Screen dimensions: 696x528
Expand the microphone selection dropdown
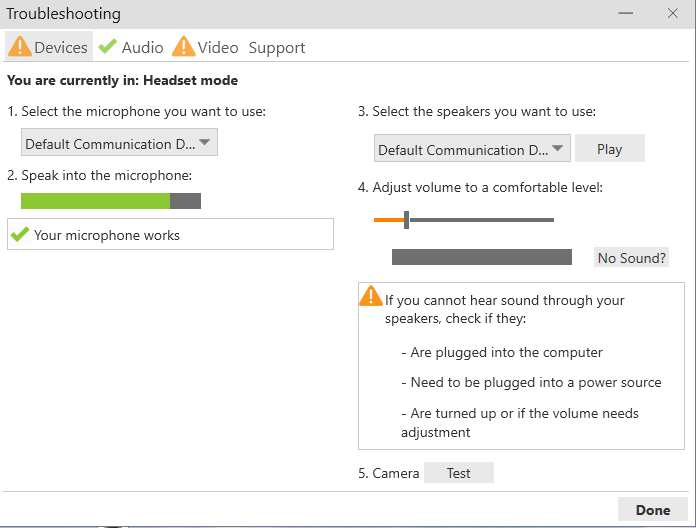tap(119, 143)
